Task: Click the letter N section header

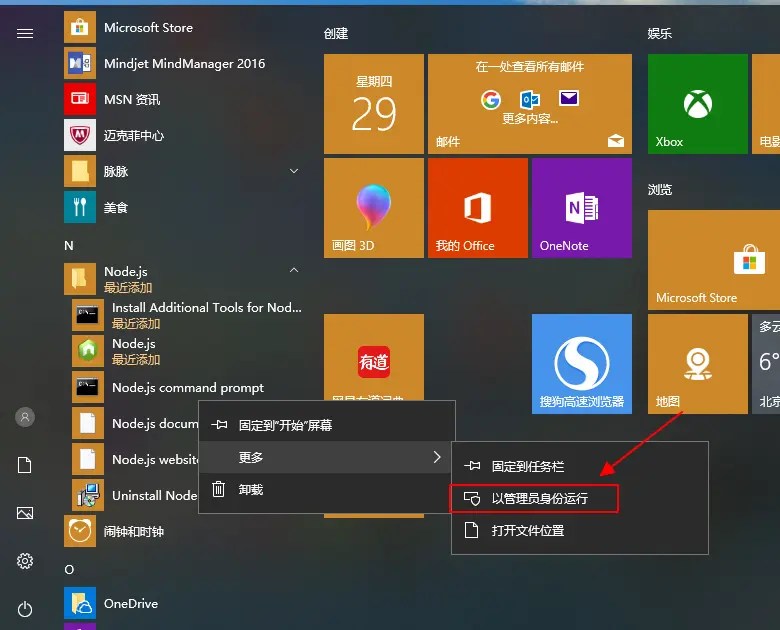Action: 69,246
